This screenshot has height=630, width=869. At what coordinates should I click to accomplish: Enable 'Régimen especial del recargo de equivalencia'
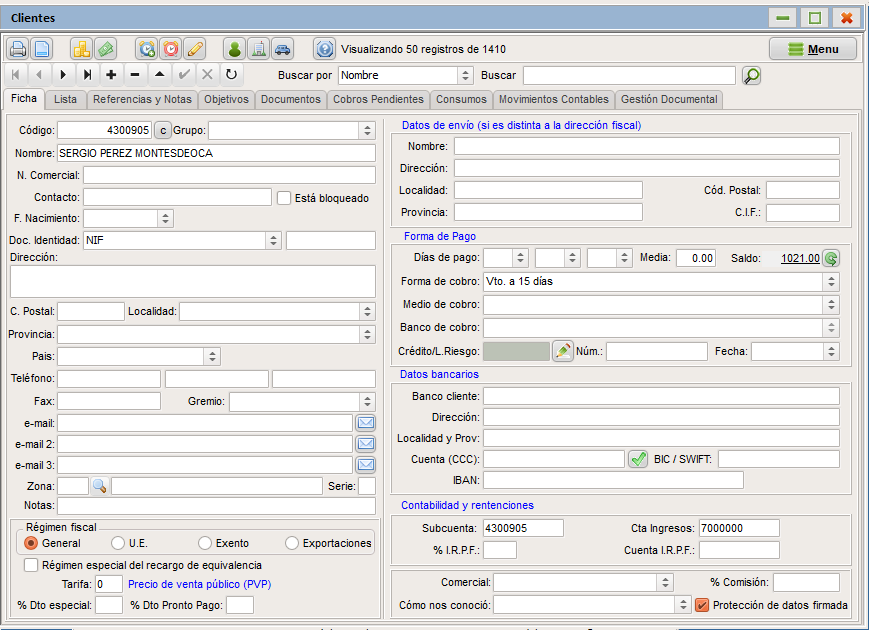coord(31,565)
